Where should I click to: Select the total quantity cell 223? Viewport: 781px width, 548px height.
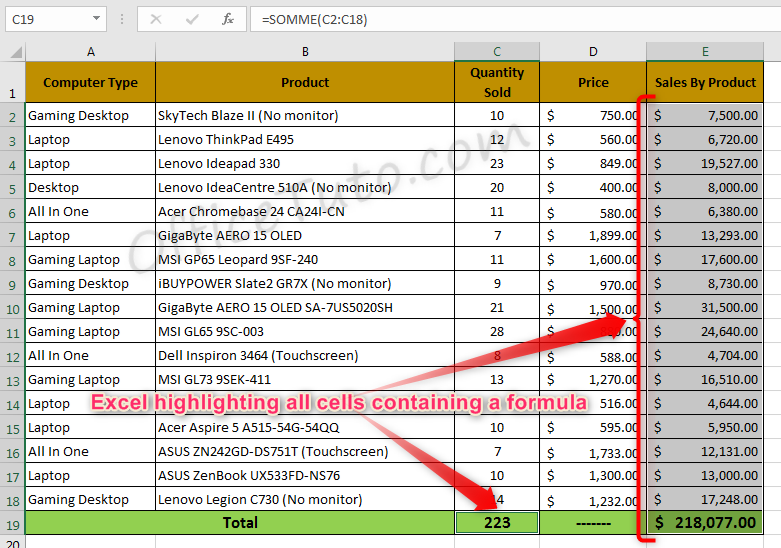[x=497, y=523]
